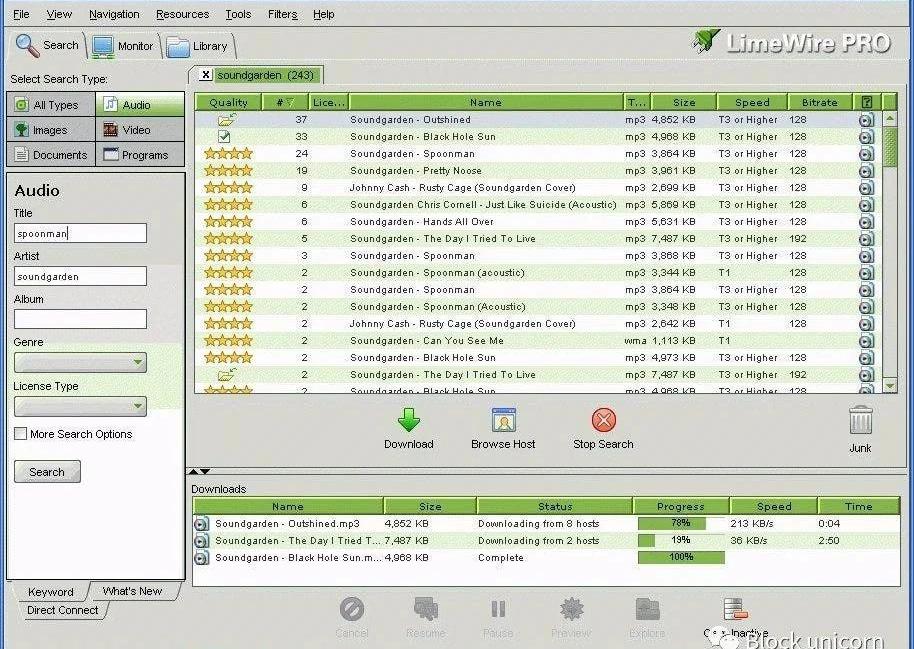Switch to the Library tab

[199, 46]
